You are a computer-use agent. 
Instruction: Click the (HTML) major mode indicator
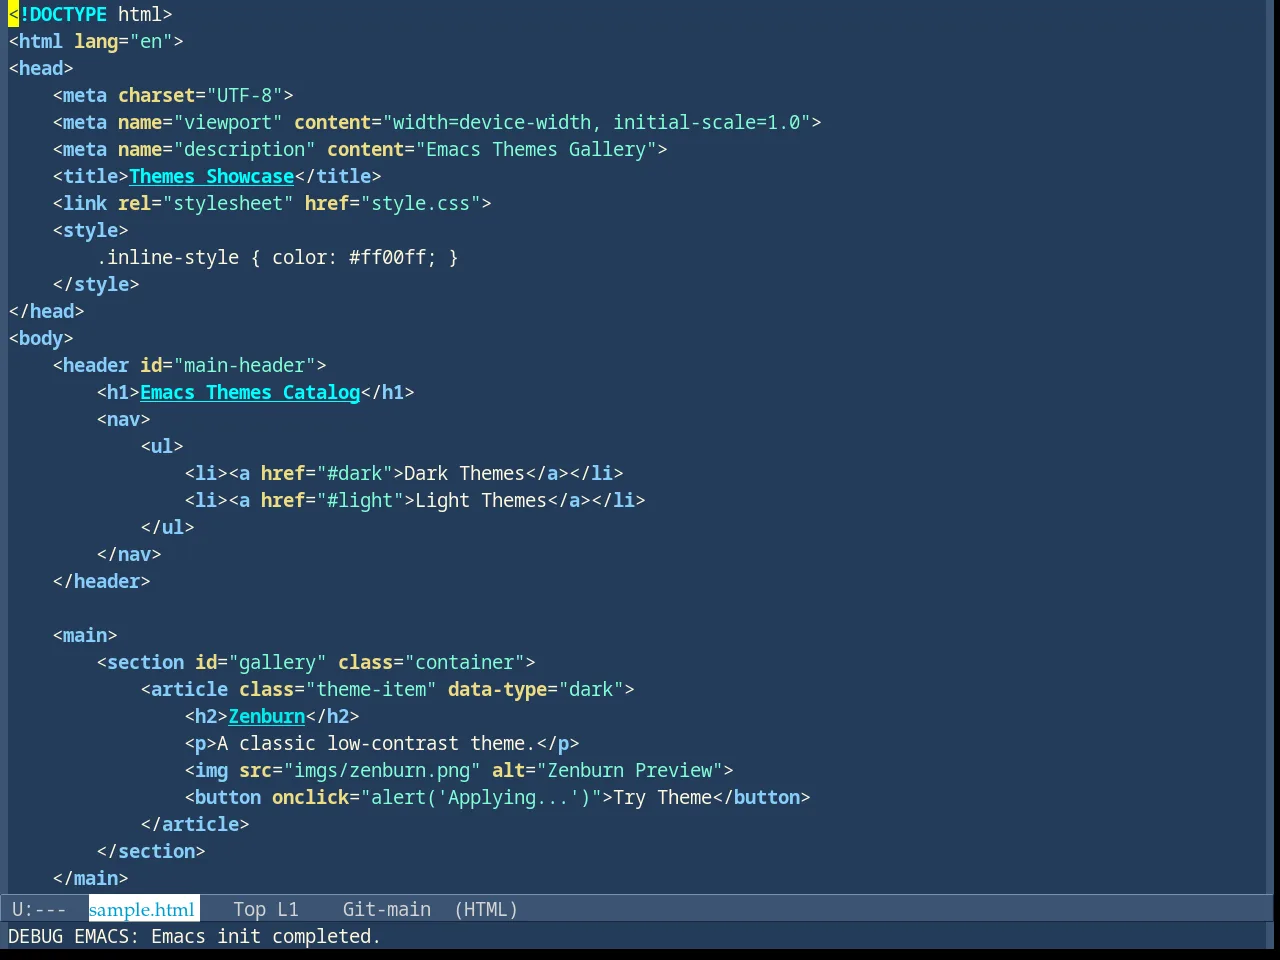[x=486, y=909]
